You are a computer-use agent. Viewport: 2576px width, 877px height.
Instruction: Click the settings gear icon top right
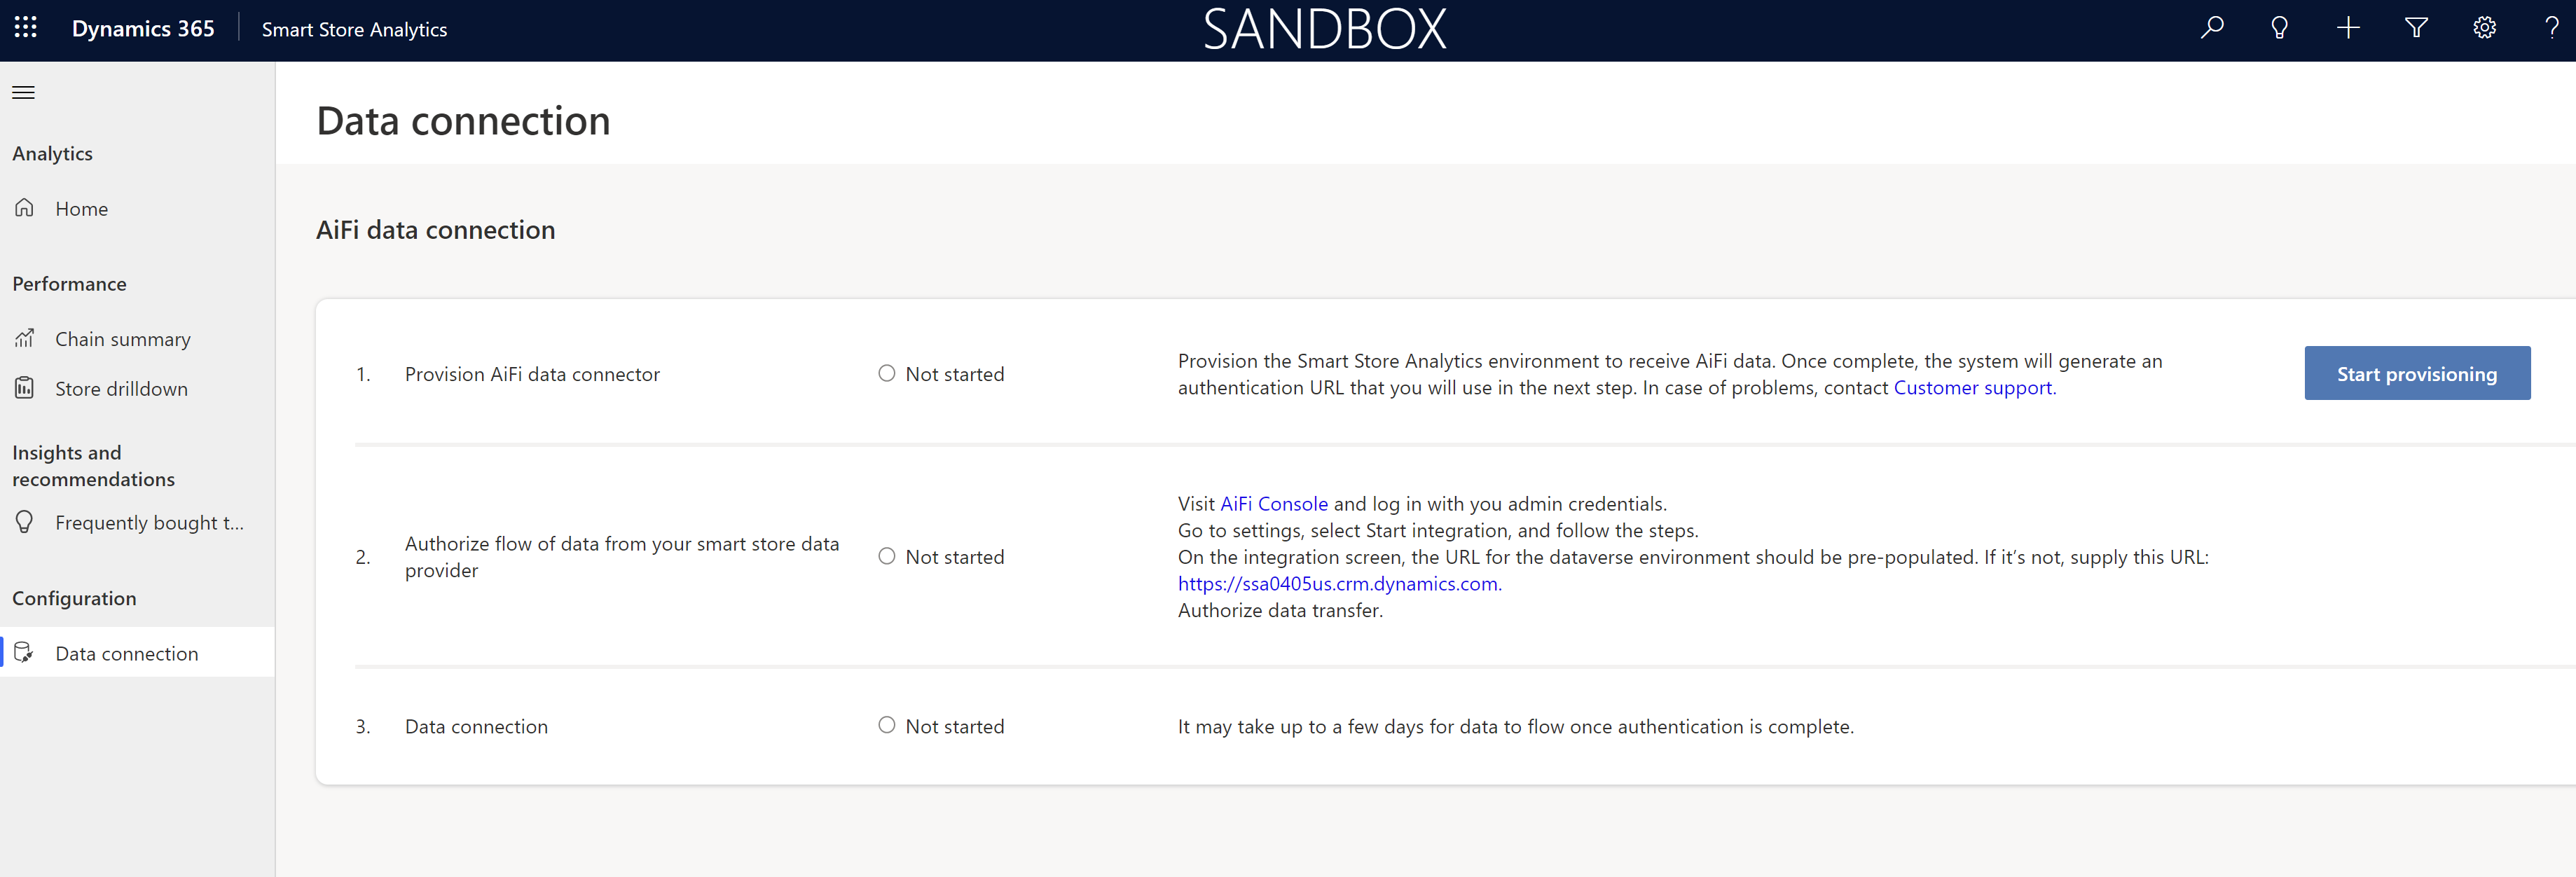pyautogui.click(x=2482, y=28)
